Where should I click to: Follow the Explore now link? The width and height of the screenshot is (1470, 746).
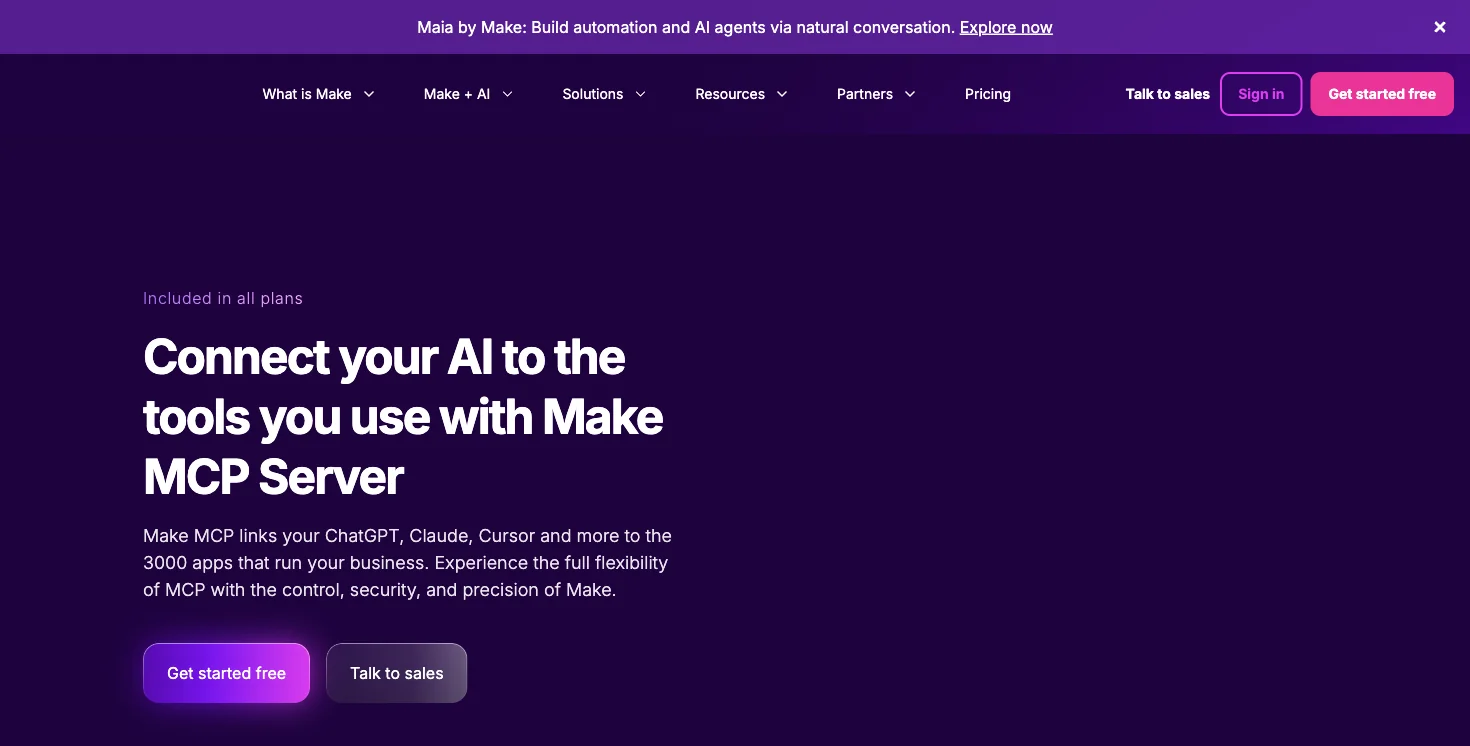[1006, 27]
